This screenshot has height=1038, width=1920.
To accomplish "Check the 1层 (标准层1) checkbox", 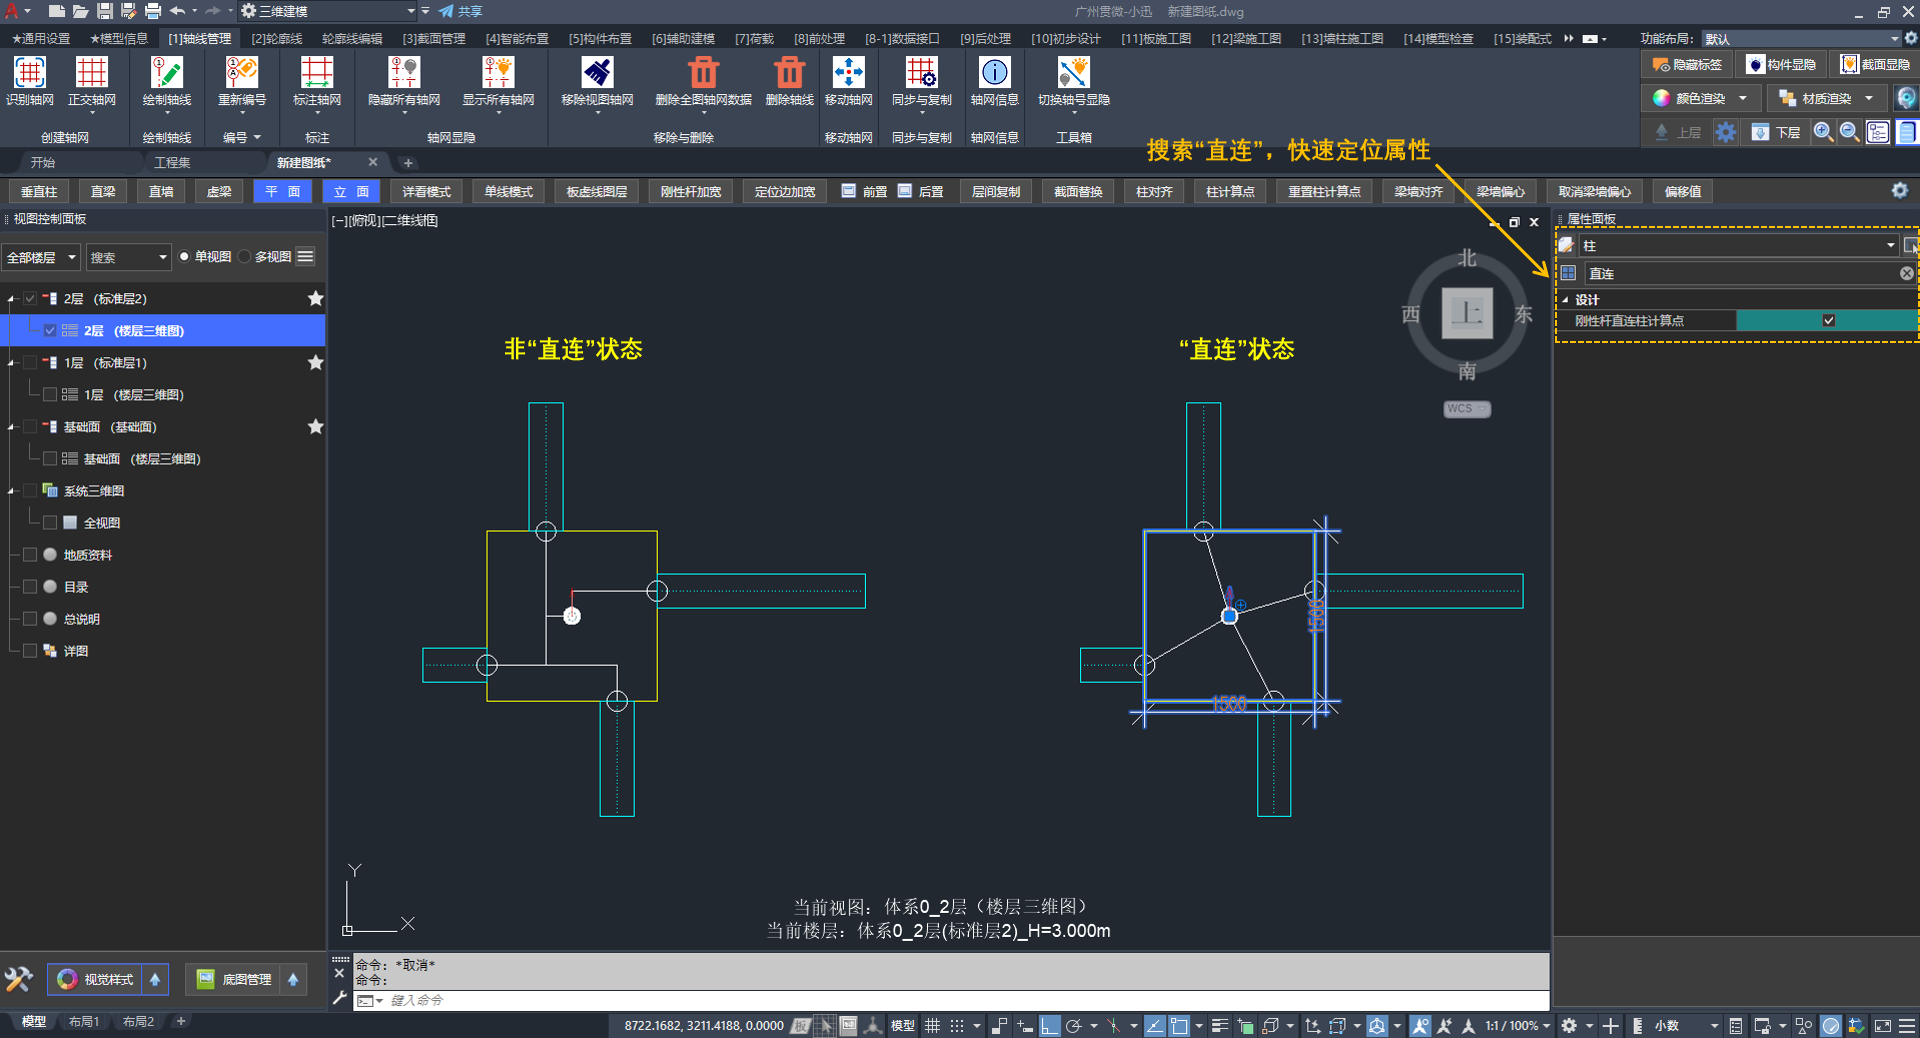I will tap(30, 363).
